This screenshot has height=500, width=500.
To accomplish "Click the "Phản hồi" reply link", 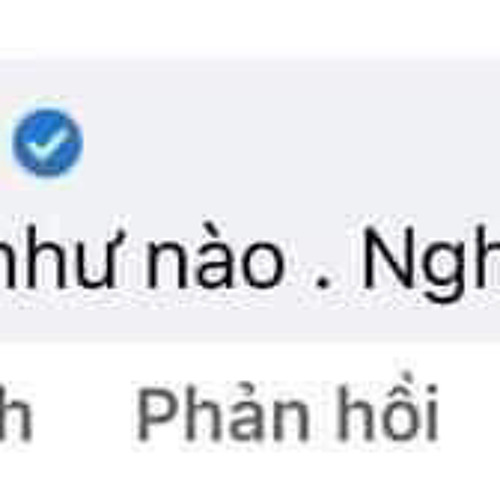I will (x=287, y=413).
